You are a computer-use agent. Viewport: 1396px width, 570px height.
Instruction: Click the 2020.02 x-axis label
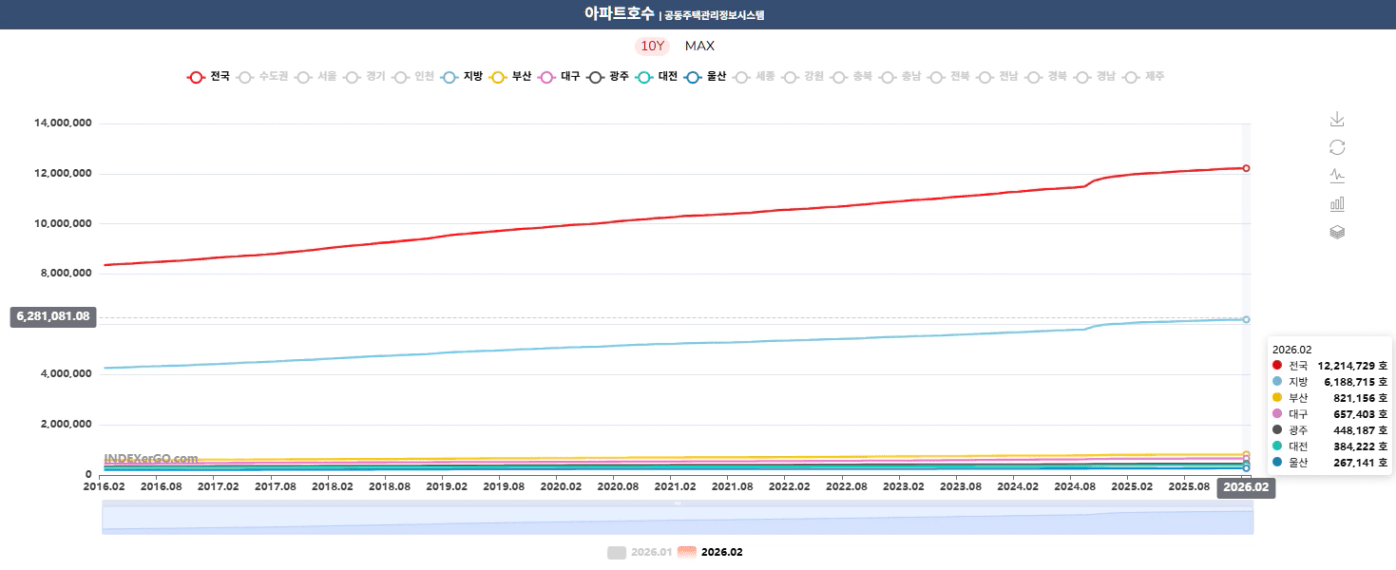(561, 486)
